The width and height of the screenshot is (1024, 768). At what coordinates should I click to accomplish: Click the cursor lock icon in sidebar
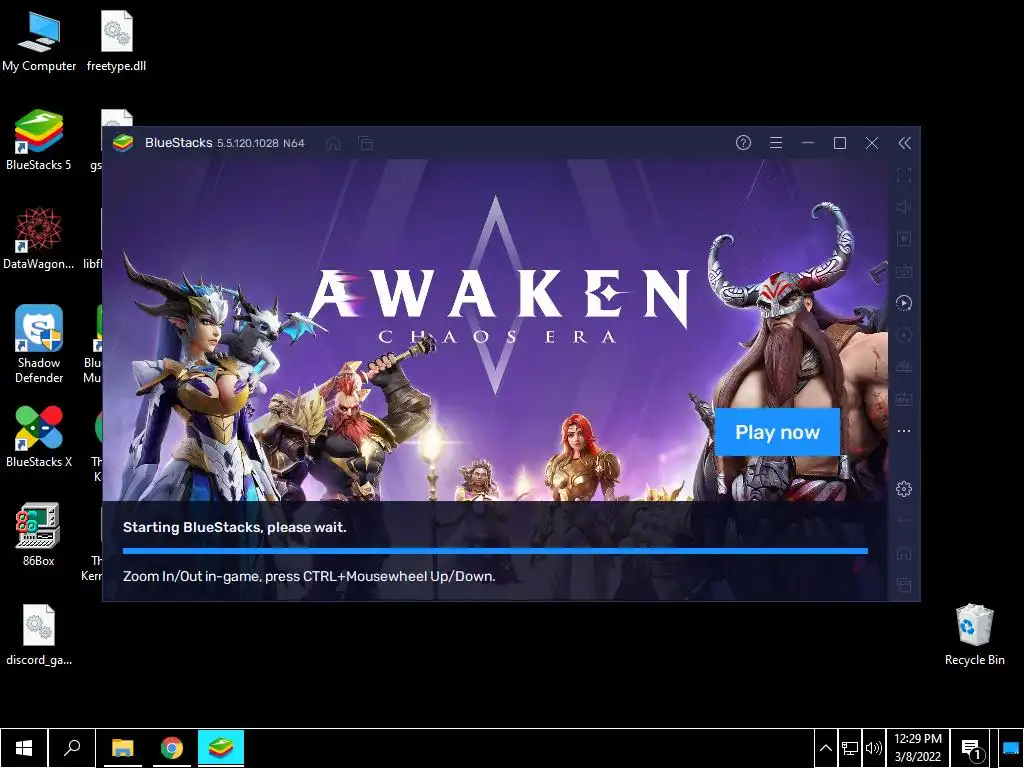point(904,239)
